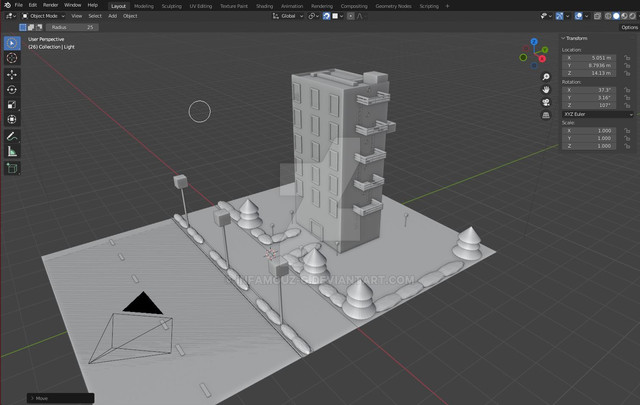Toggle lock on Rotation Z
The image size is (640, 405).
[626, 104]
